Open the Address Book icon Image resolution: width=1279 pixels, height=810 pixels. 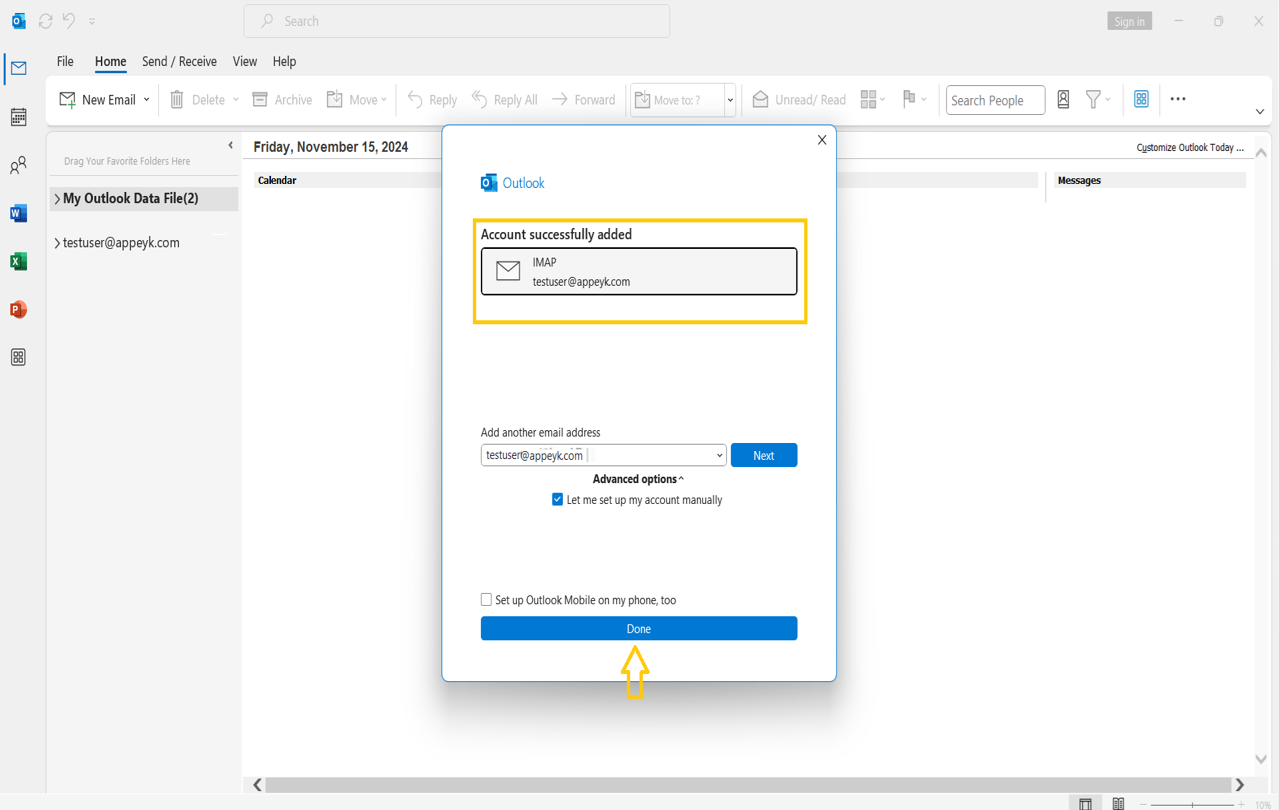coord(1063,99)
